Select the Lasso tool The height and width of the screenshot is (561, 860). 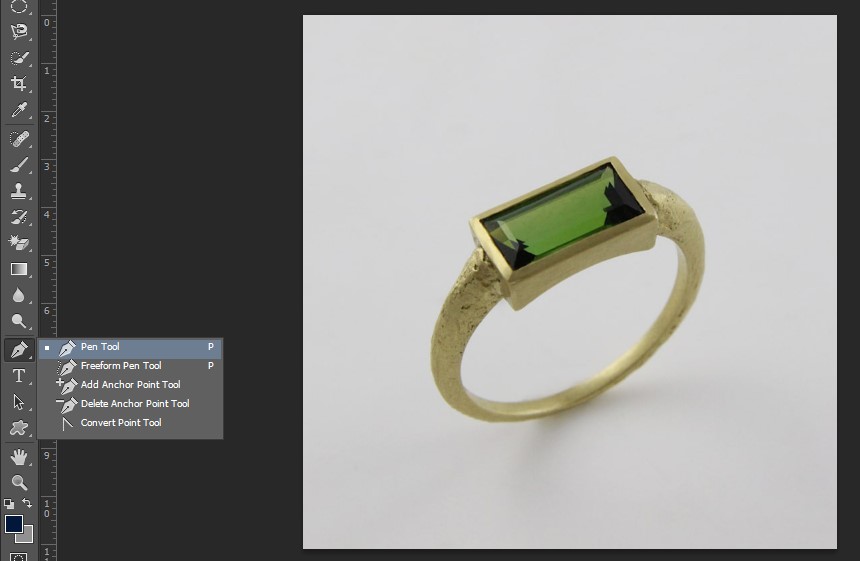(19, 31)
